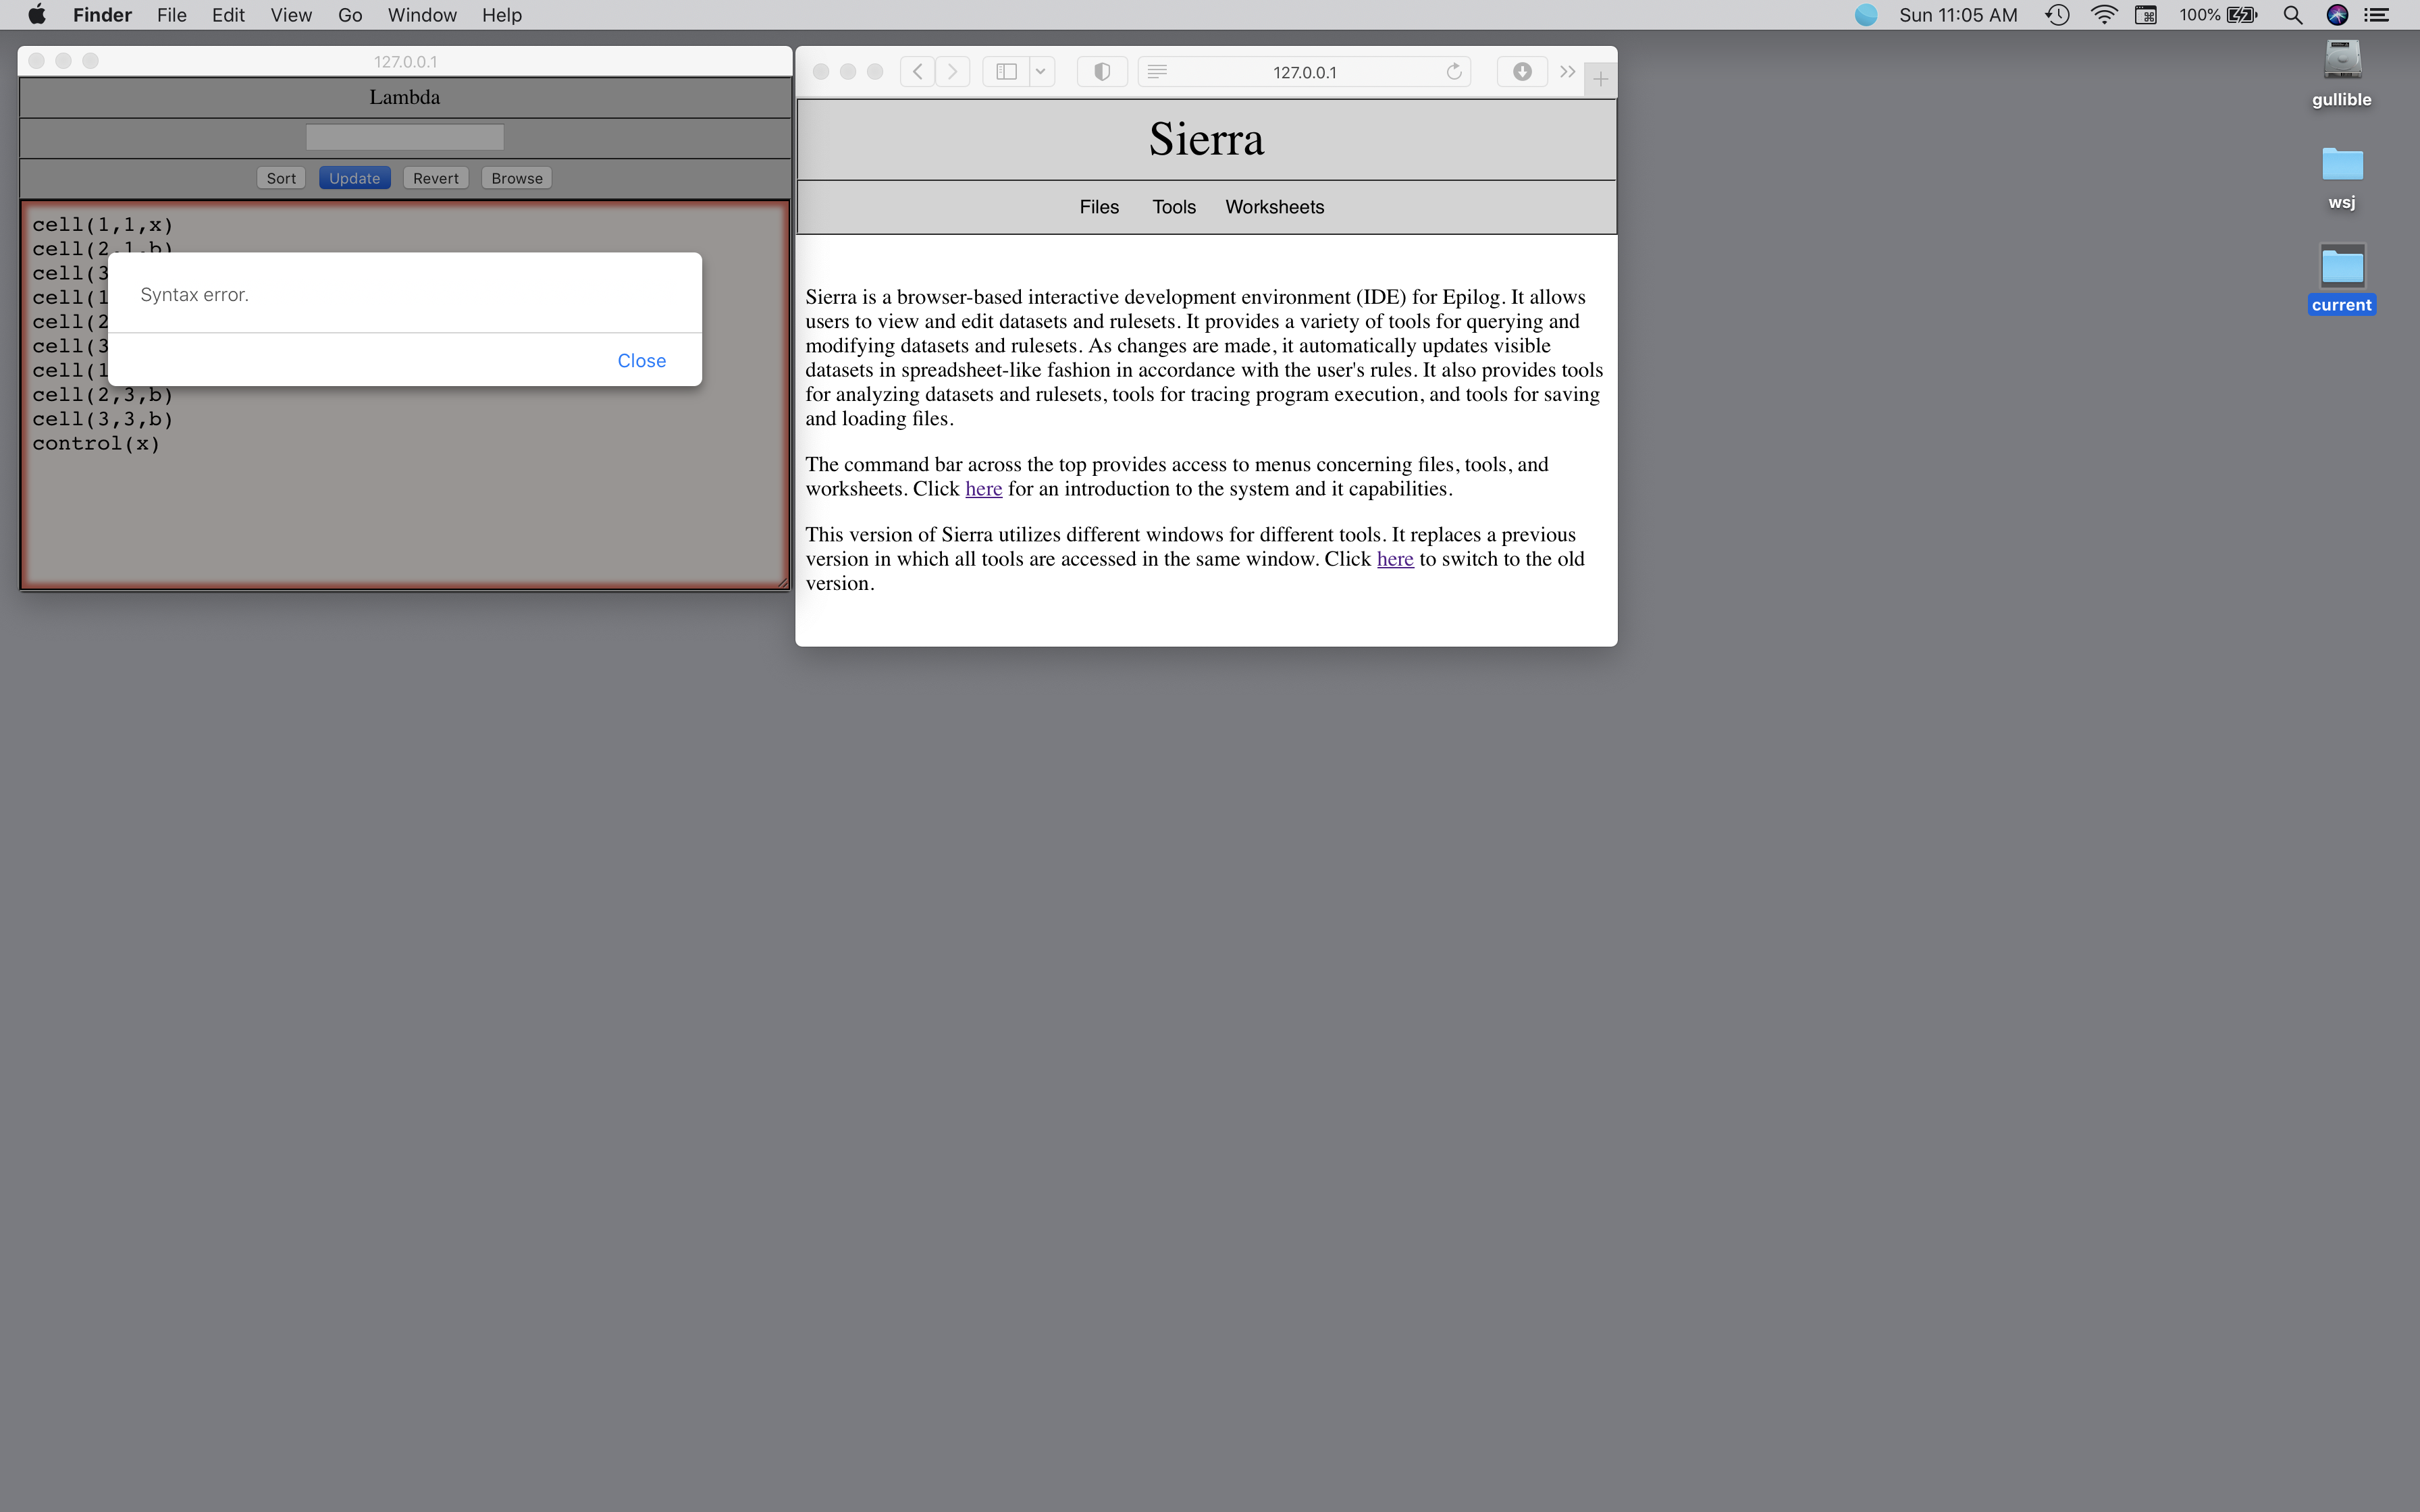Open the Tools menu in Sierra
The width and height of the screenshot is (2420, 1512).
coord(1173,207)
